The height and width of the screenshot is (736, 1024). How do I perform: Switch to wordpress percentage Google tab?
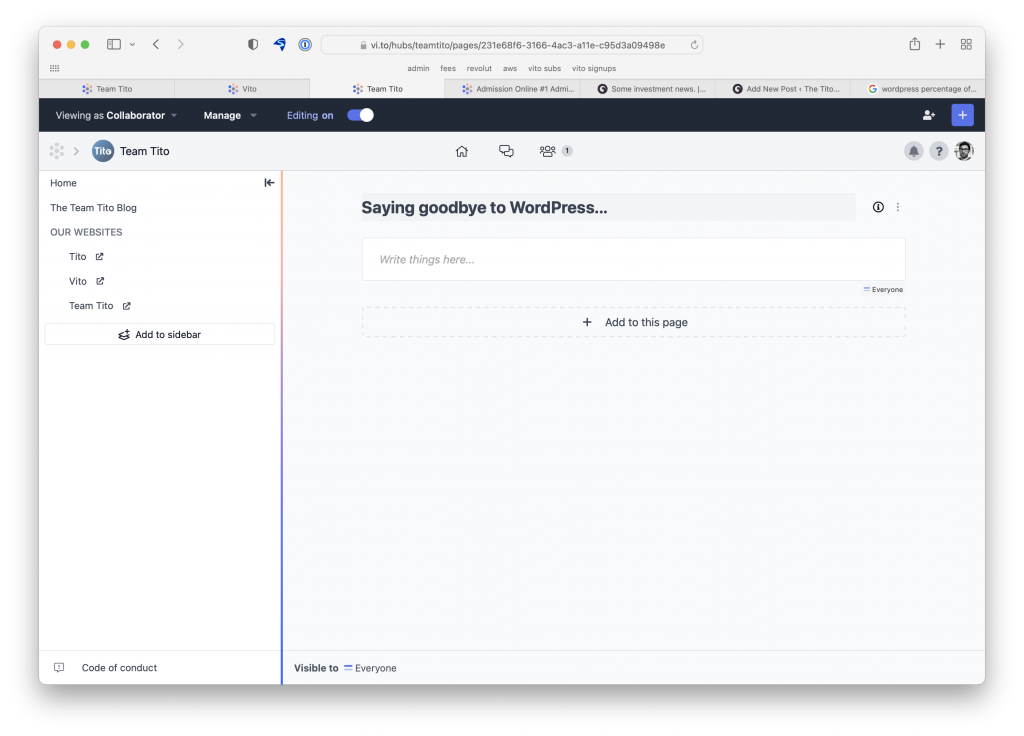[918, 89]
